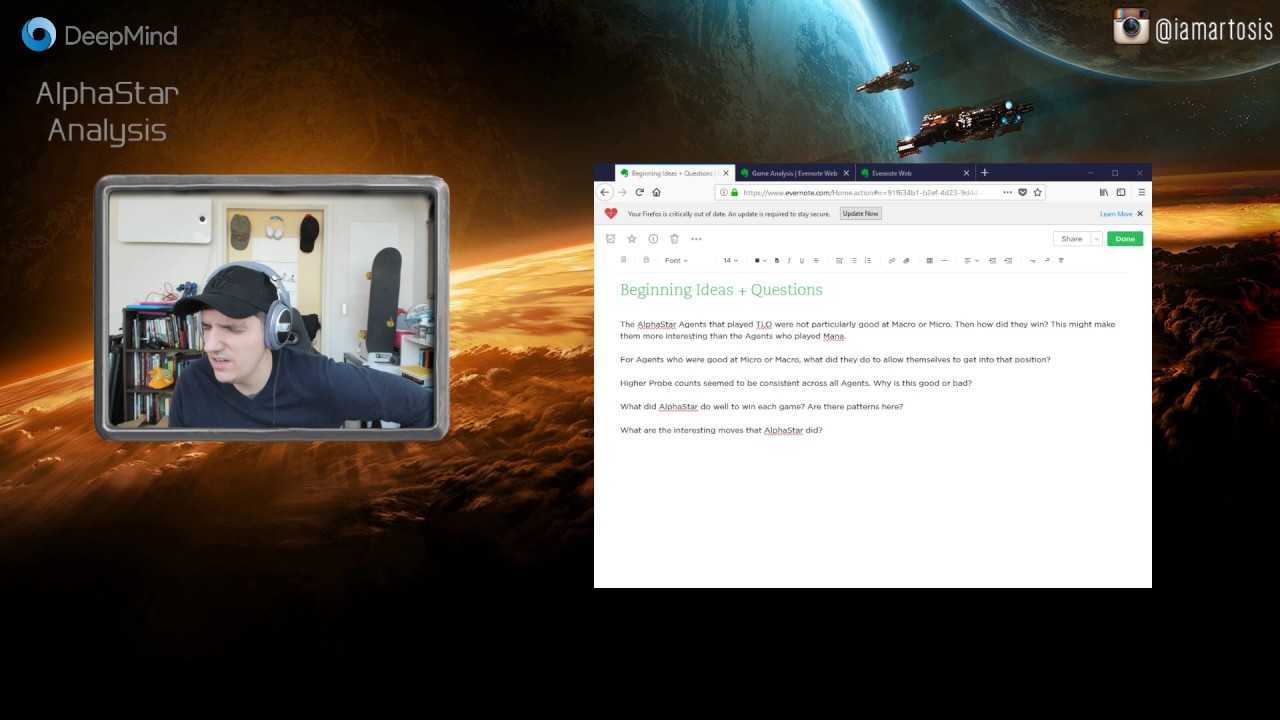Viewport: 1280px width, 720px height.
Task: Toggle bold formatting in editor
Action: [x=777, y=260]
